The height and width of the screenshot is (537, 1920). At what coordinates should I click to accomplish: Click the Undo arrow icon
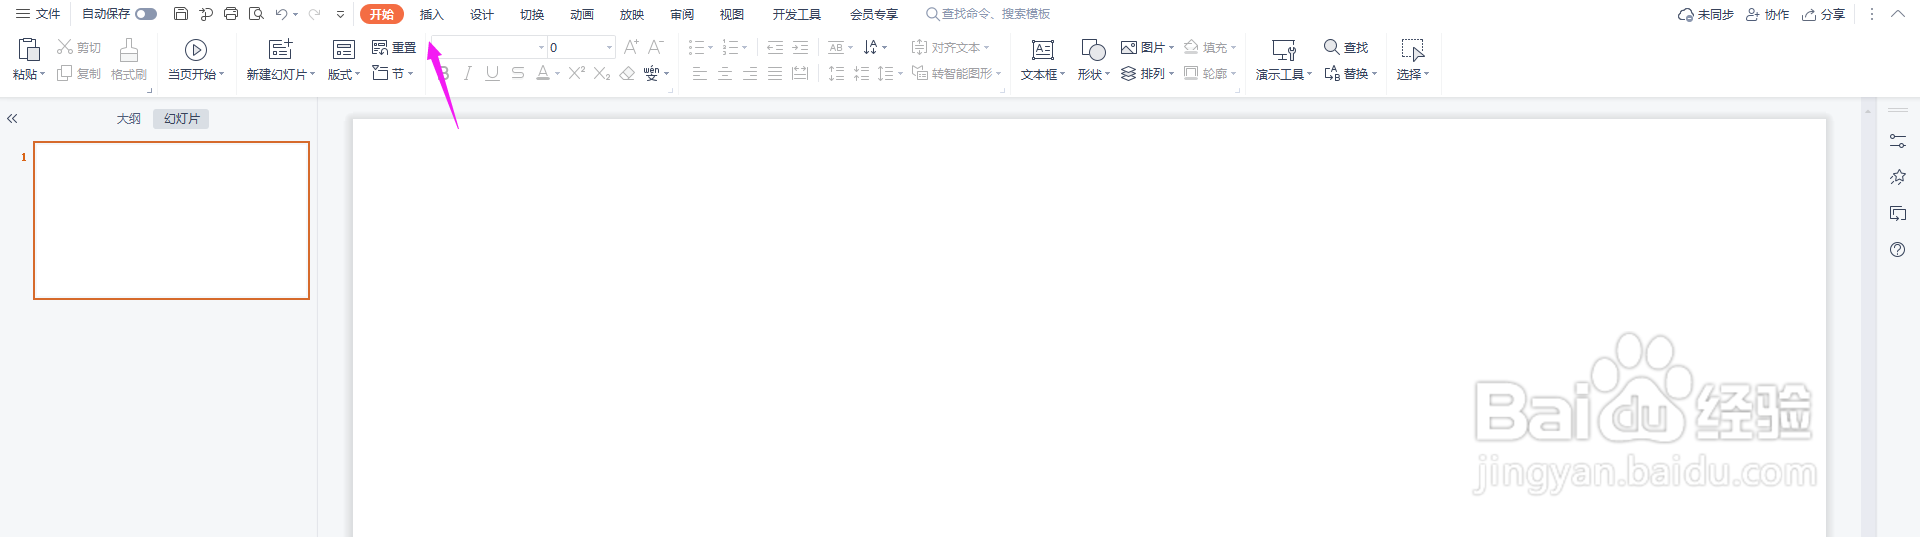[281, 14]
